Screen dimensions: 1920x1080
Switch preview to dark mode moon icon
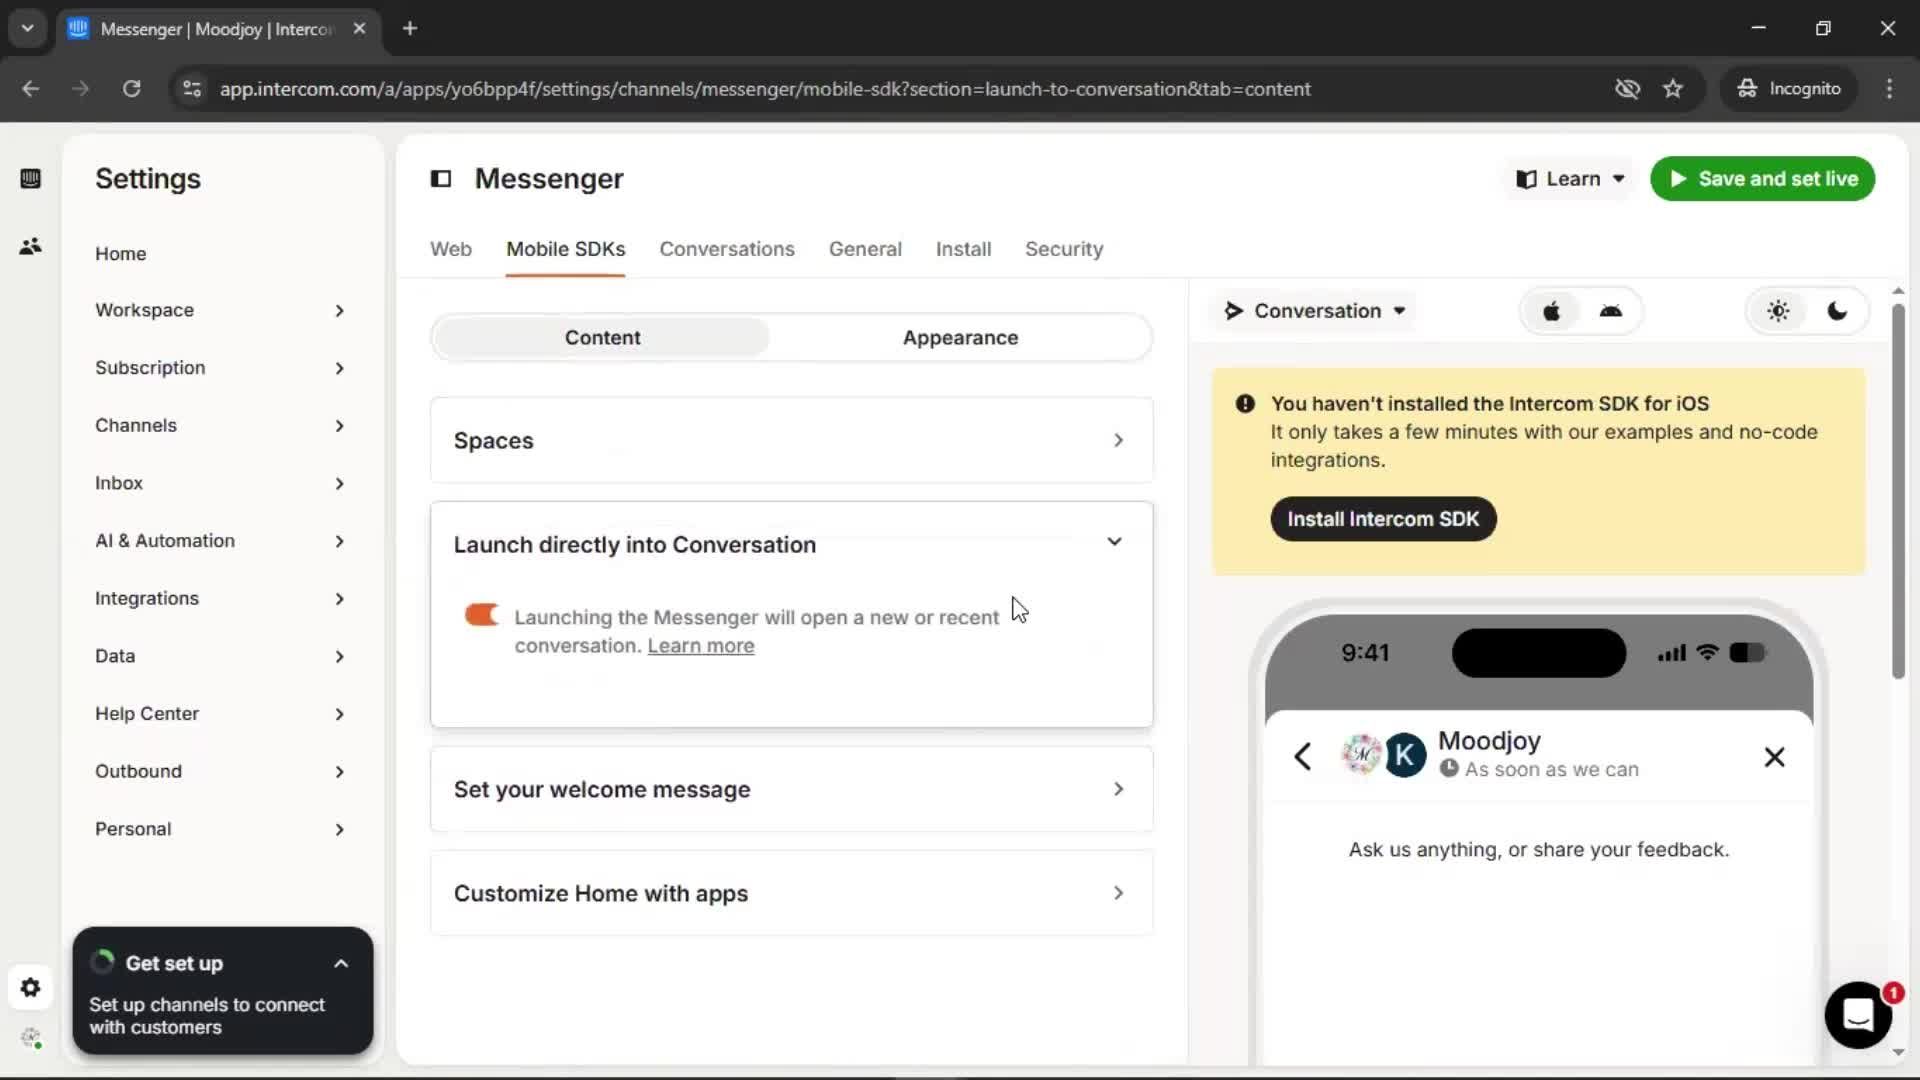click(x=1837, y=311)
